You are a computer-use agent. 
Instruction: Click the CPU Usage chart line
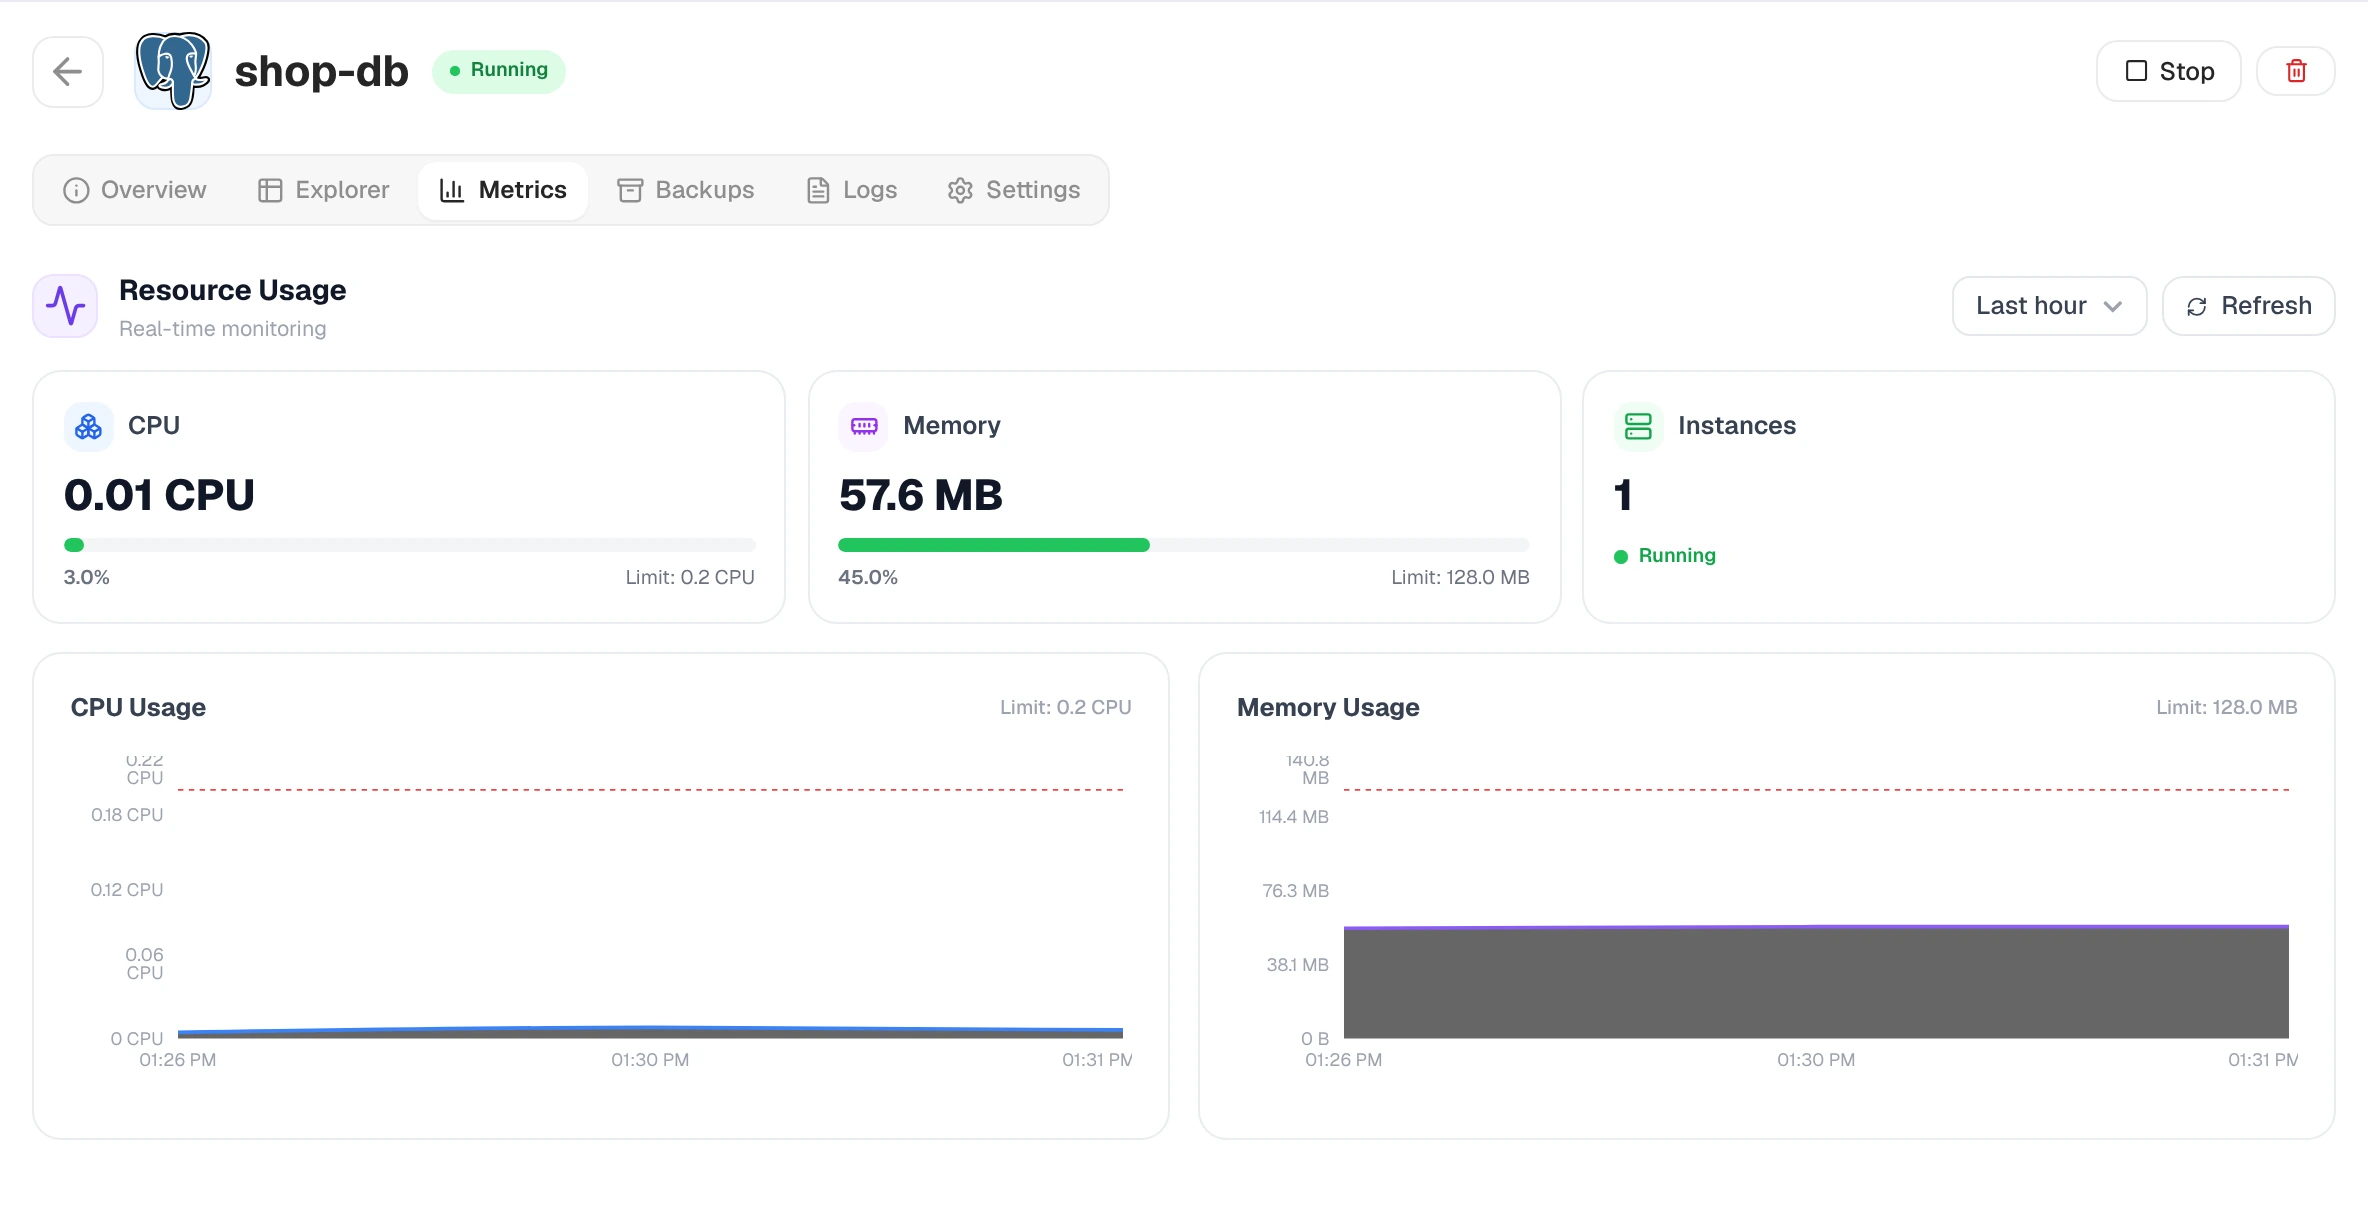tap(650, 1030)
